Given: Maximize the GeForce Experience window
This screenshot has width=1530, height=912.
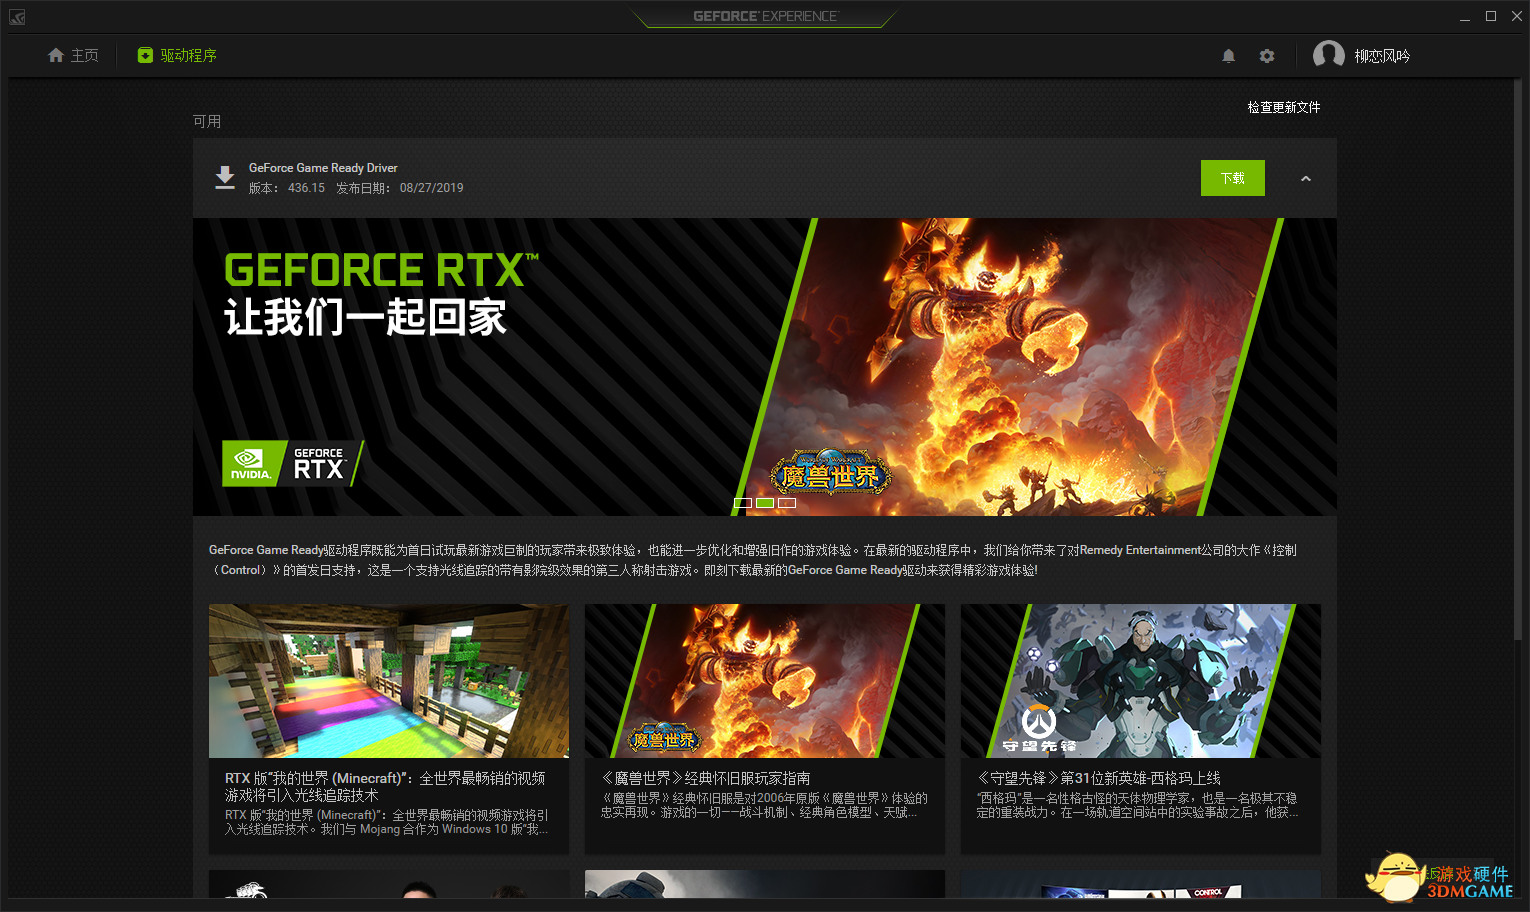Looking at the screenshot, I should [1491, 17].
